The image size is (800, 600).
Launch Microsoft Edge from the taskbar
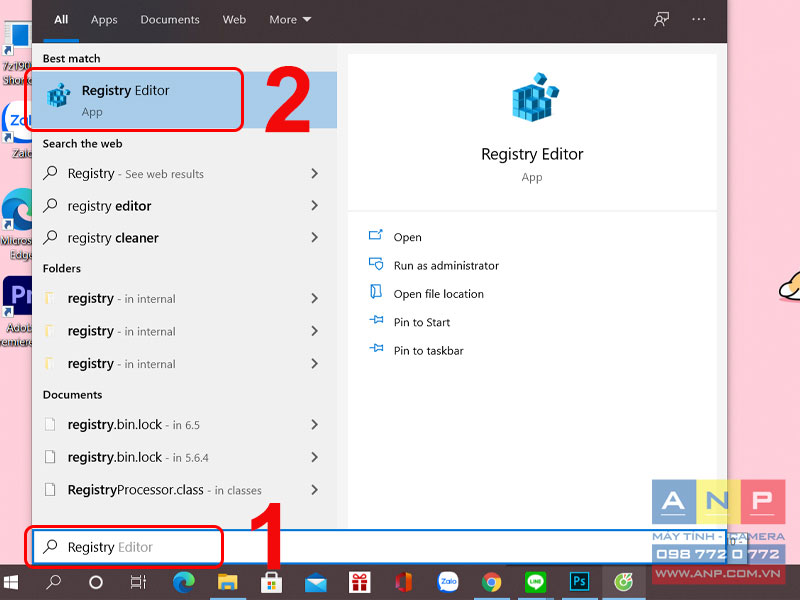(x=184, y=582)
